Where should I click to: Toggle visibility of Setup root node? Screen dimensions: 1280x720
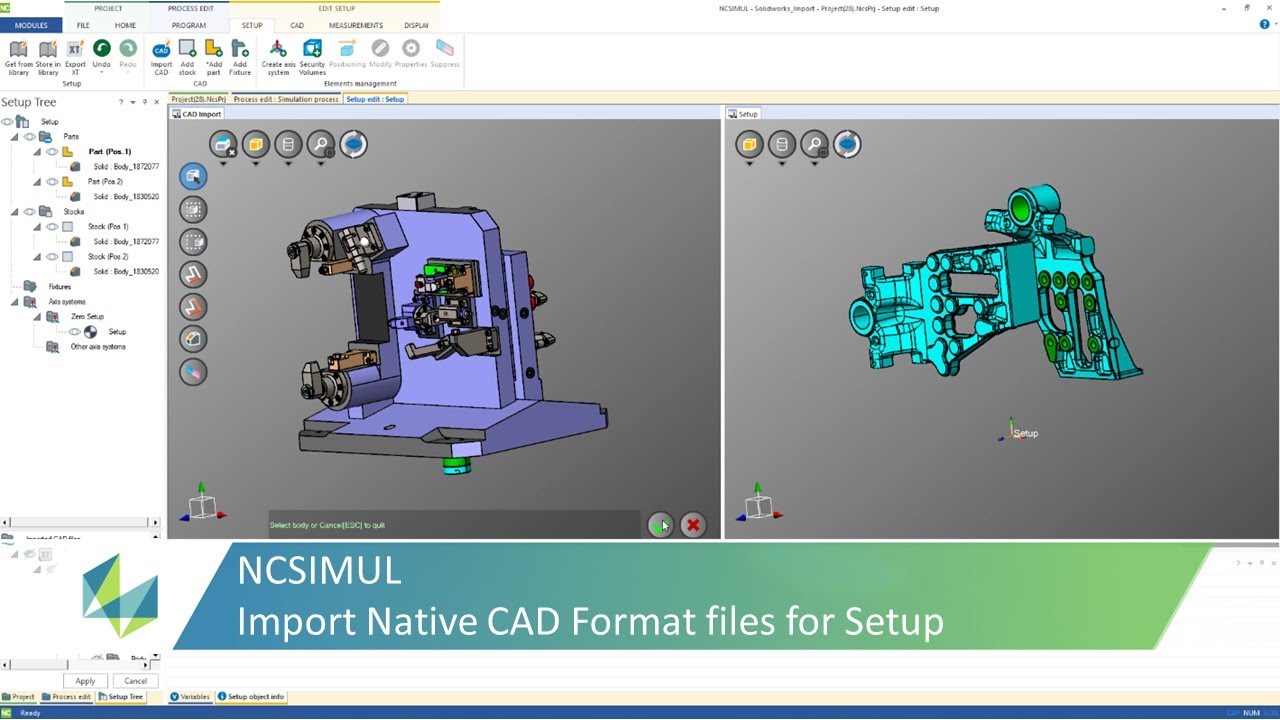[7, 122]
